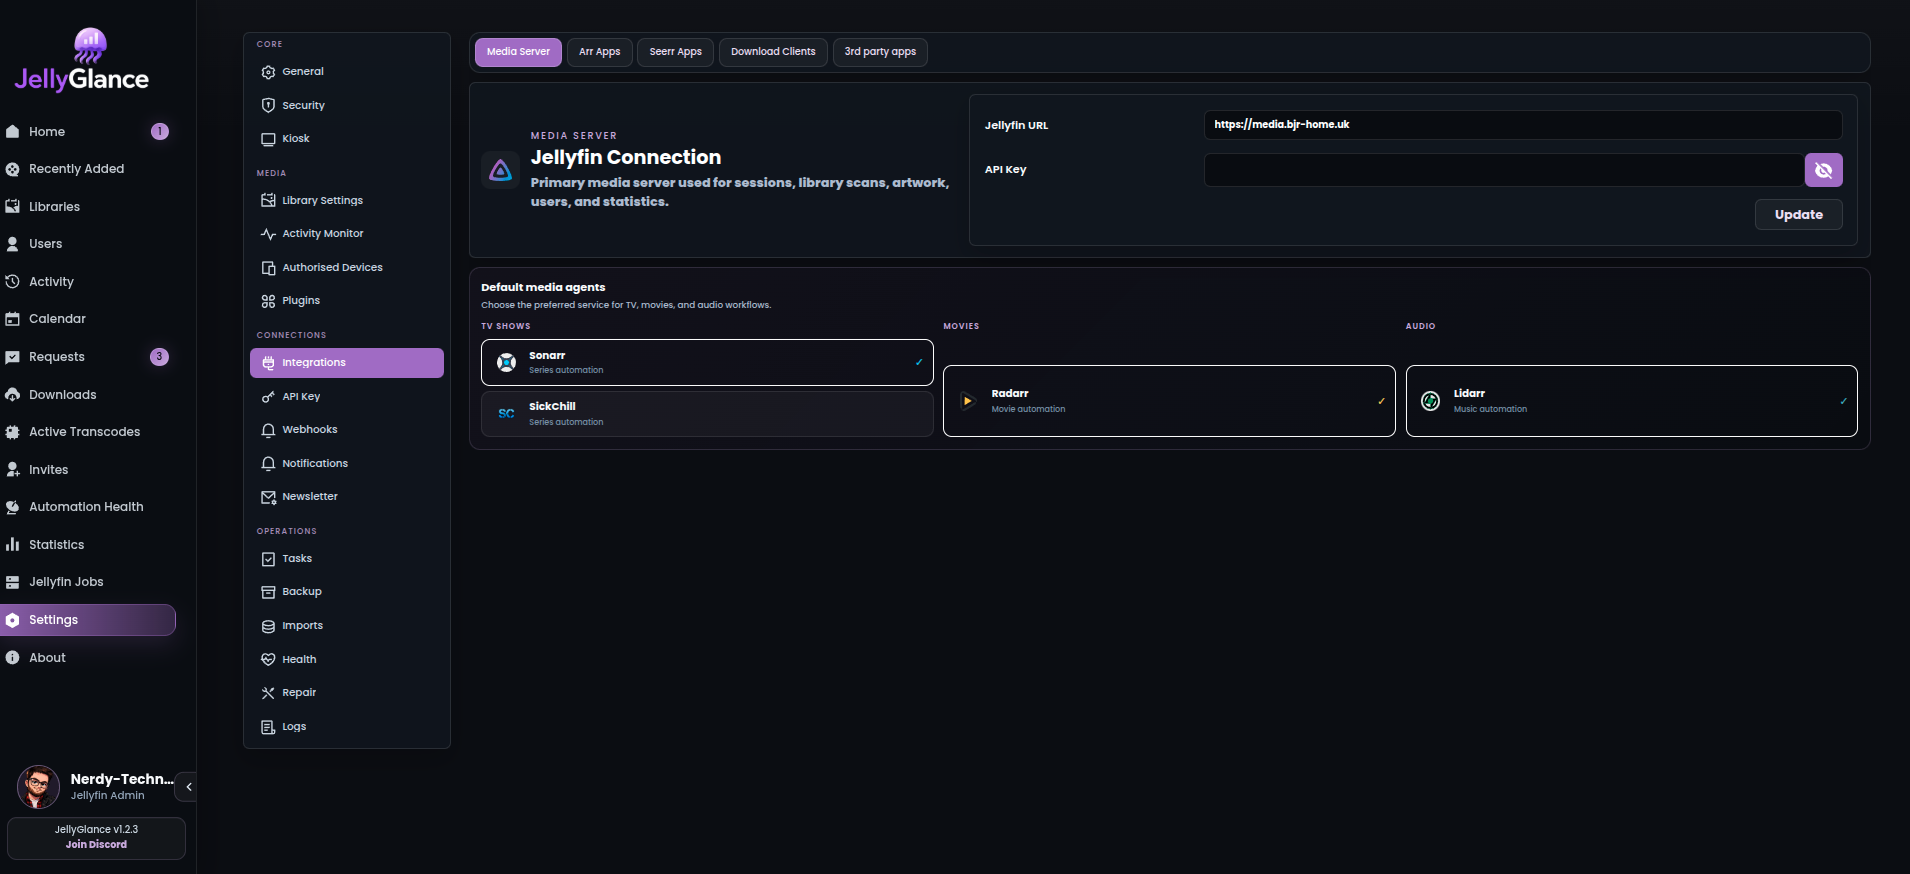Open the Invites page
The image size is (1910, 874).
(88, 470)
